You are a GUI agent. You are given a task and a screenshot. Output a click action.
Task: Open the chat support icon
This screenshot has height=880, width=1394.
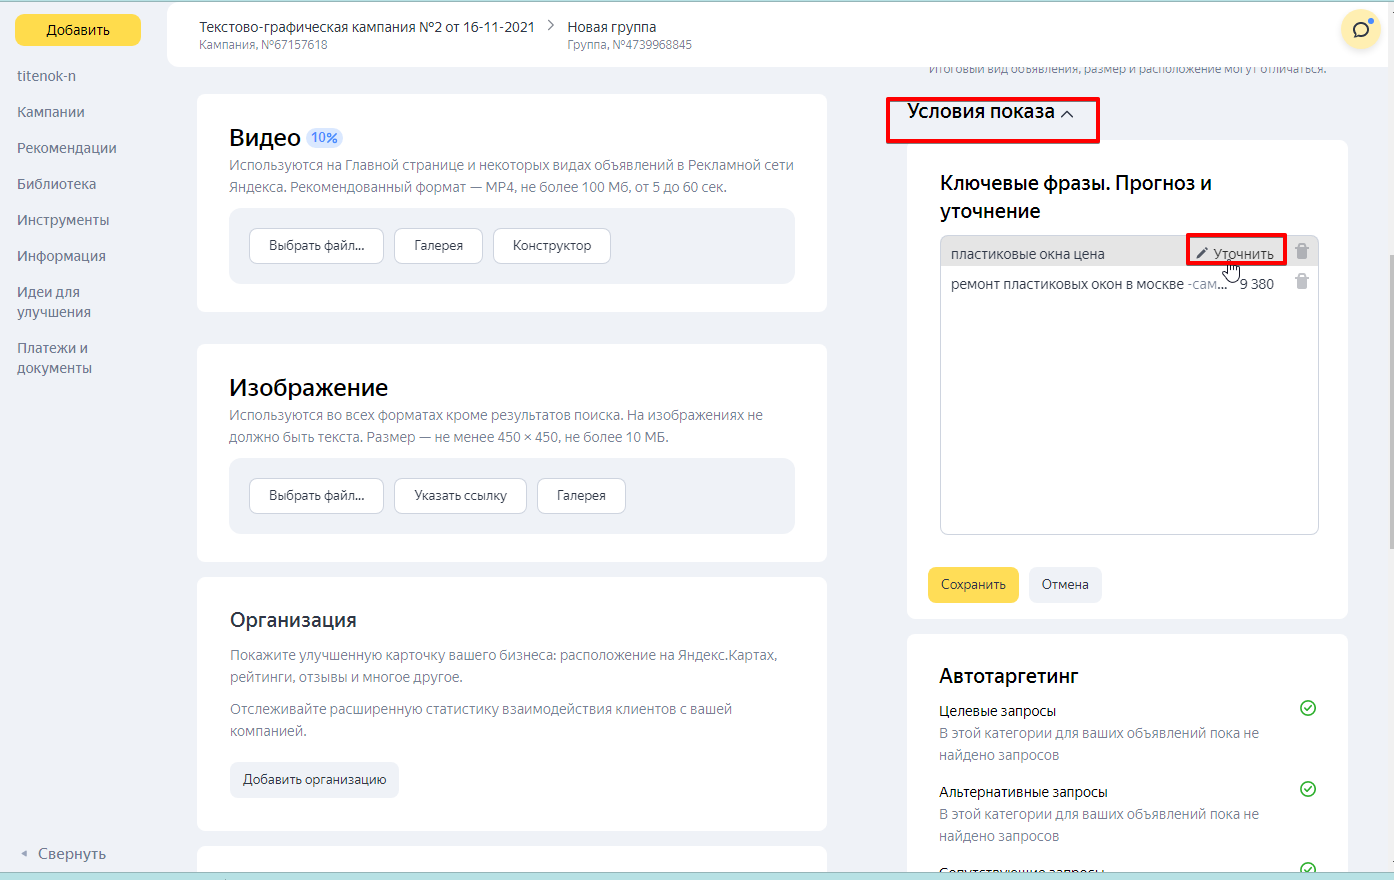[1360, 29]
